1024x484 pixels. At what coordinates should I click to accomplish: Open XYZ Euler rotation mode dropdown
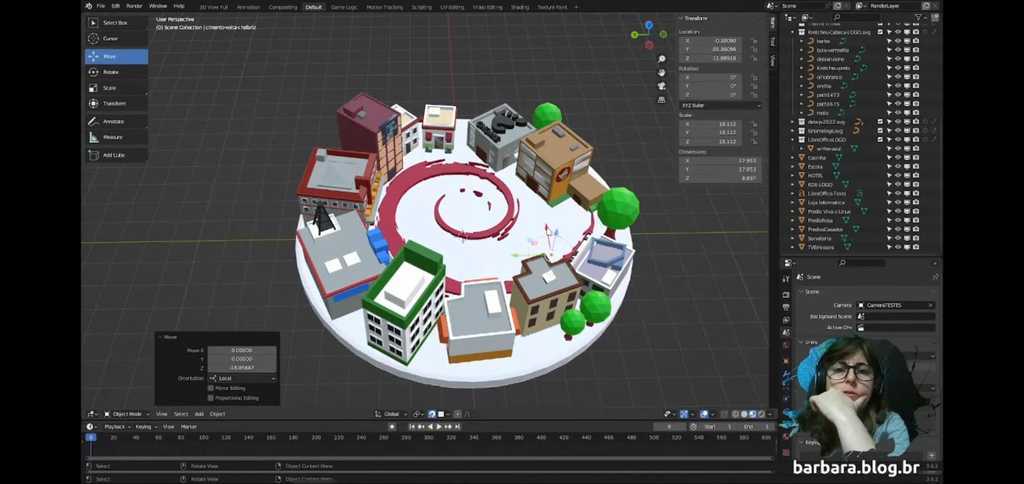click(x=720, y=105)
